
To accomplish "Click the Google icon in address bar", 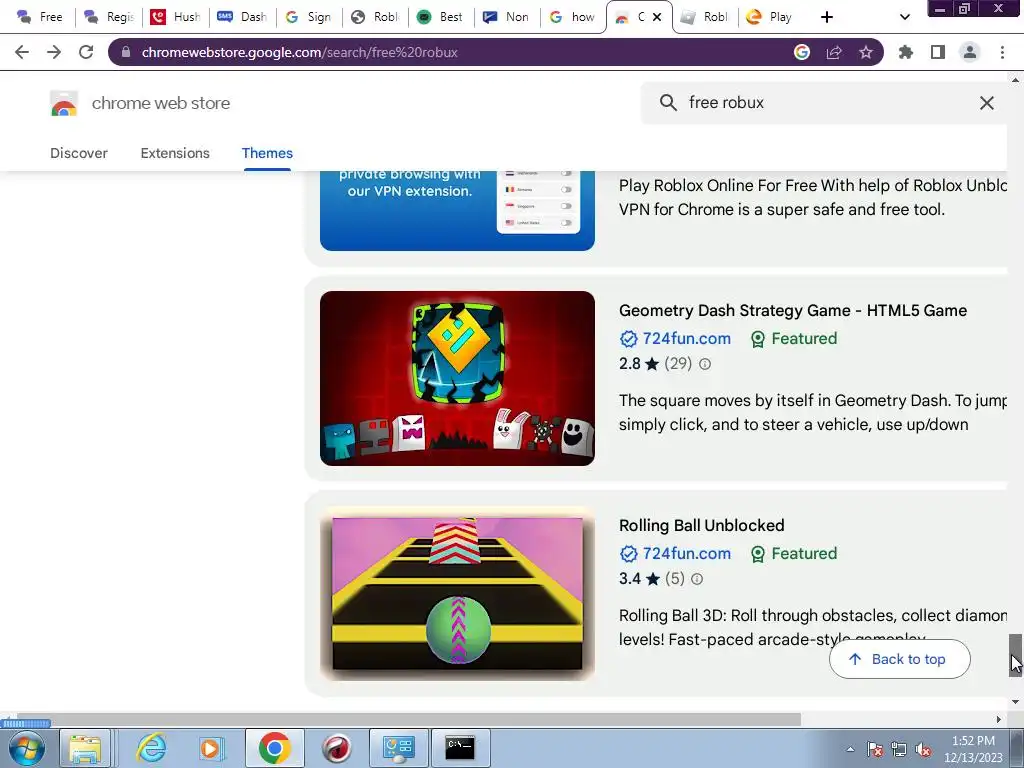I will 802,52.
